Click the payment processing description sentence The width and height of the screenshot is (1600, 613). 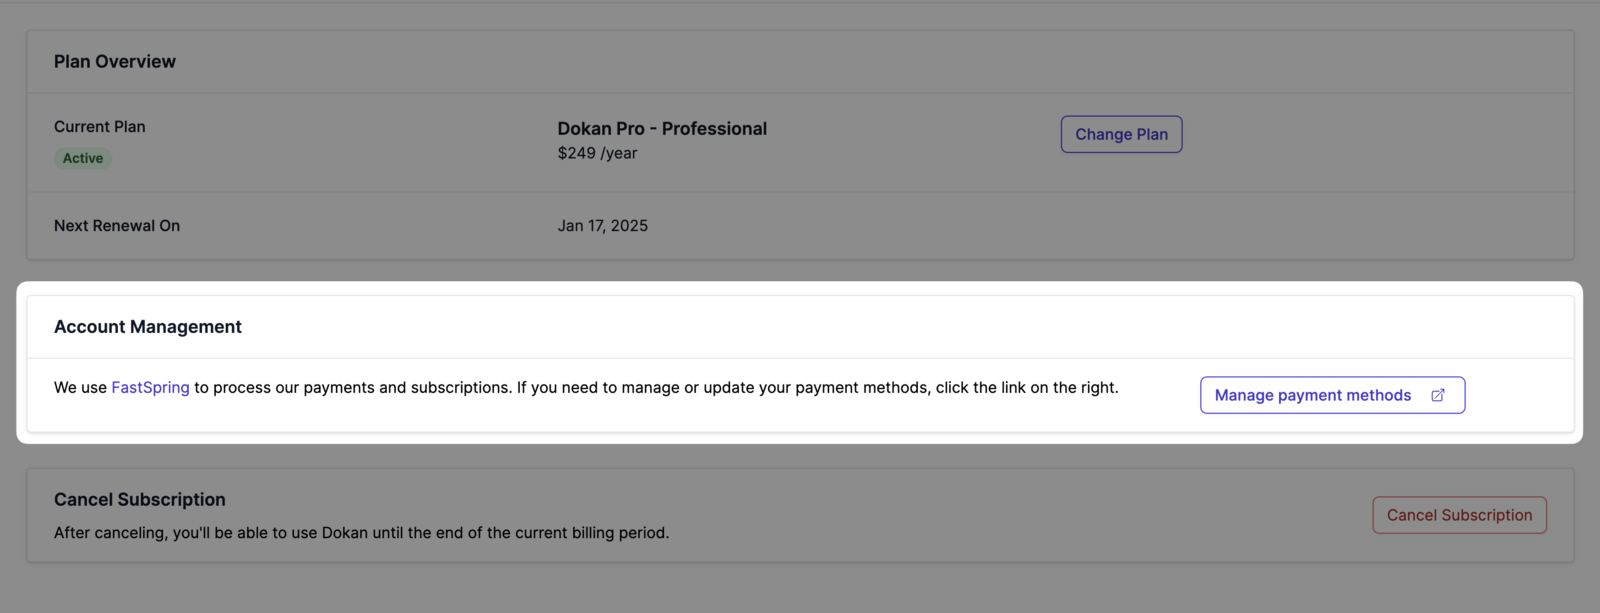tap(586, 387)
